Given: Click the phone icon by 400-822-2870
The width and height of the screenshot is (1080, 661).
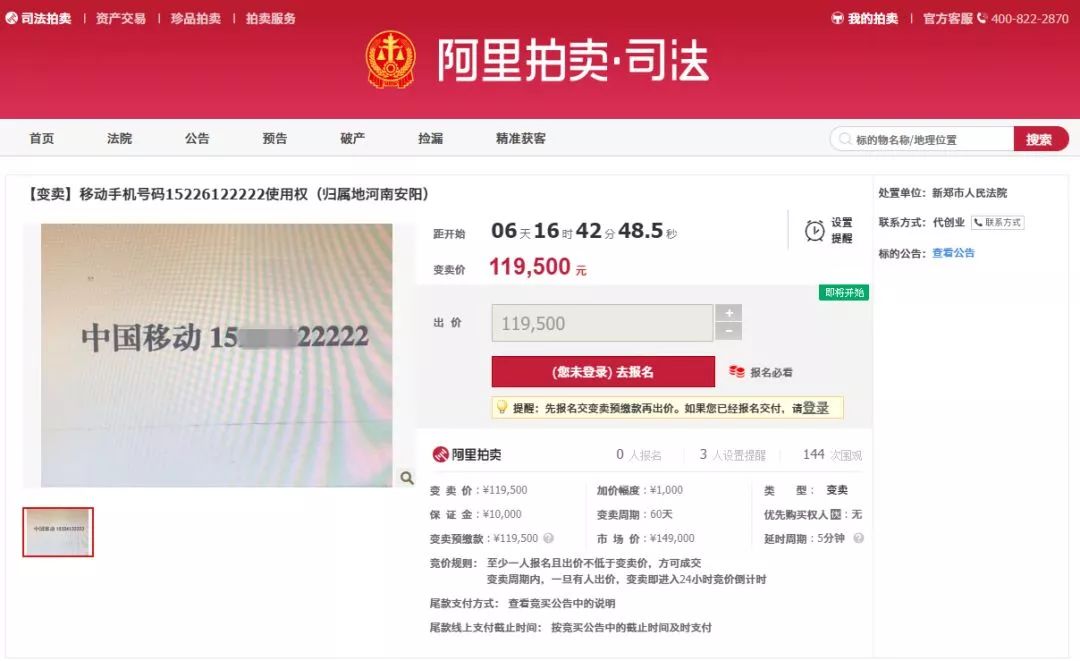Looking at the screenshot, I should pyautogui.click(x=982, y=18).
